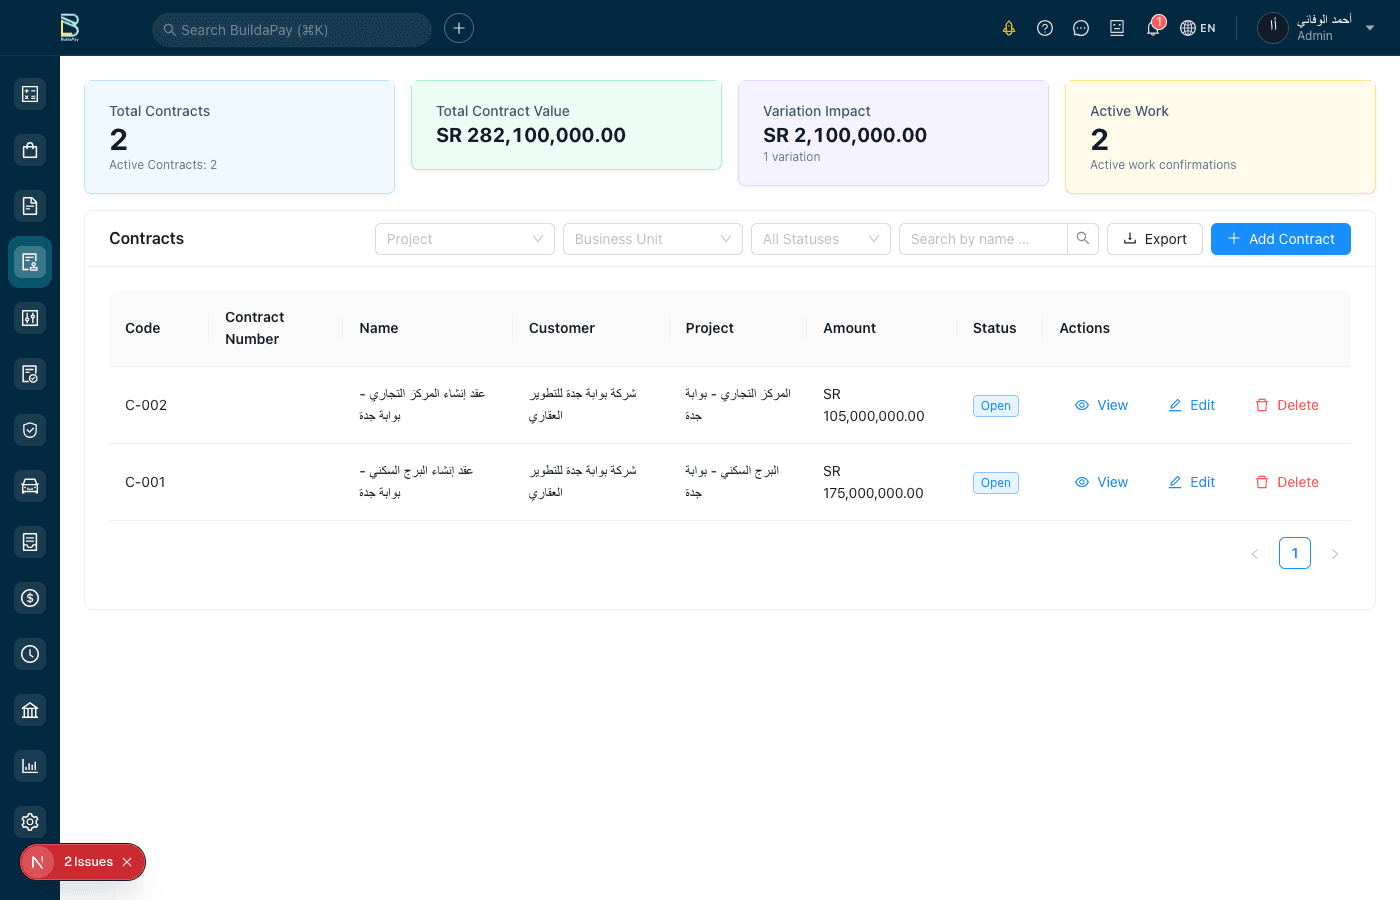Select the payments dollar icon in sidebar
The height and width of the screenshot is (900, 1400).
(29, 597)
